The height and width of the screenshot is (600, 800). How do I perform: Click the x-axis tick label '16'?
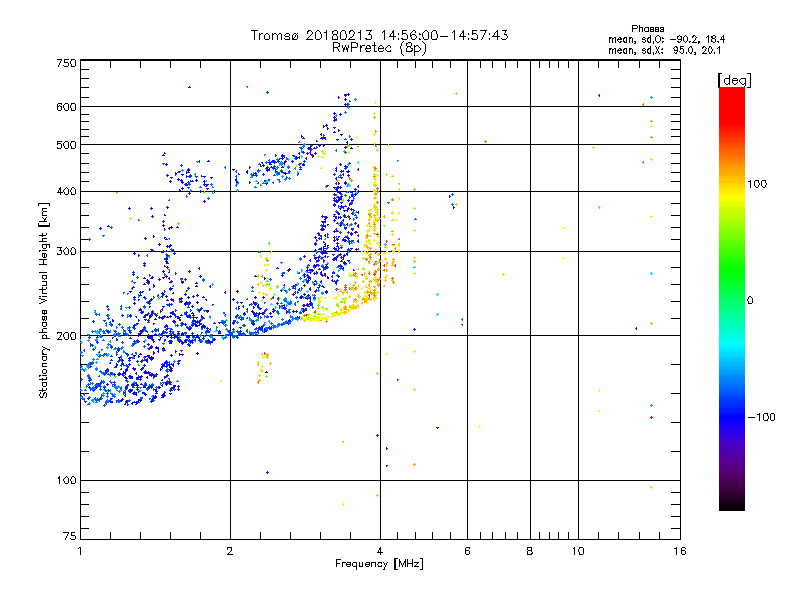coord(680,551)
